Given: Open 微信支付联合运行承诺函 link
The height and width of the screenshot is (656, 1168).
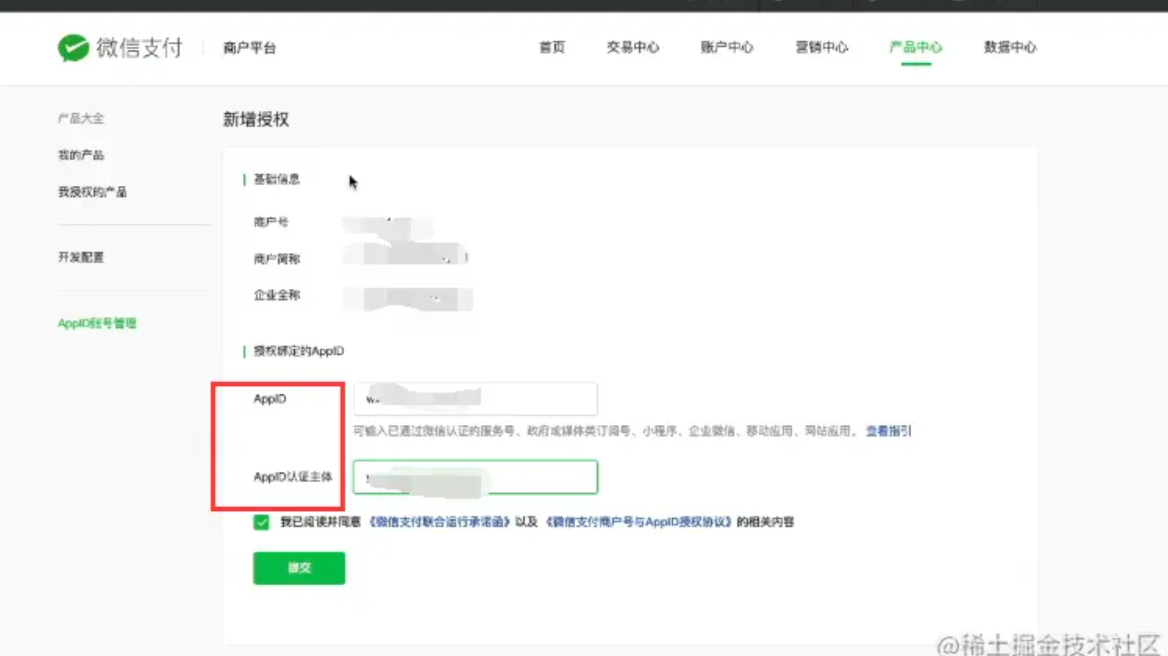Looking at the screenshot, I should point(439,522).
